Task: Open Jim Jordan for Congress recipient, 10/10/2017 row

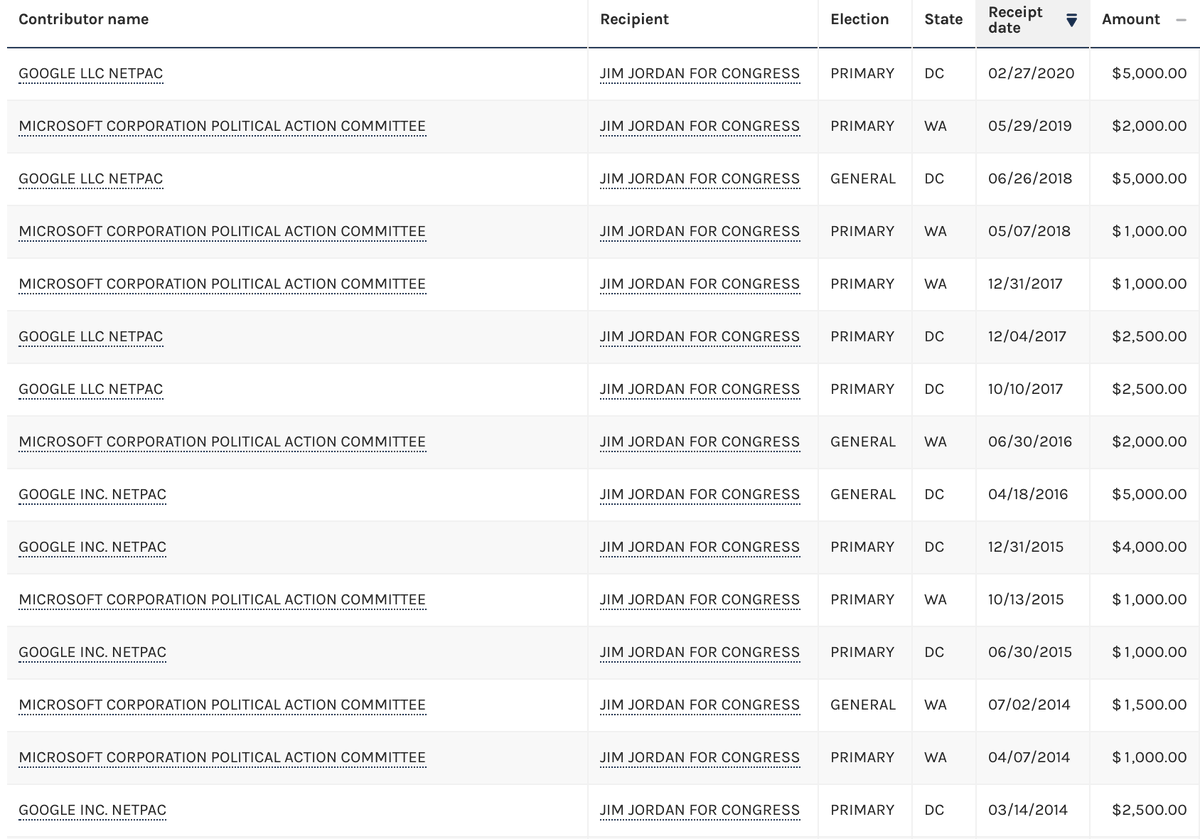Action: [x=700, y=389]
